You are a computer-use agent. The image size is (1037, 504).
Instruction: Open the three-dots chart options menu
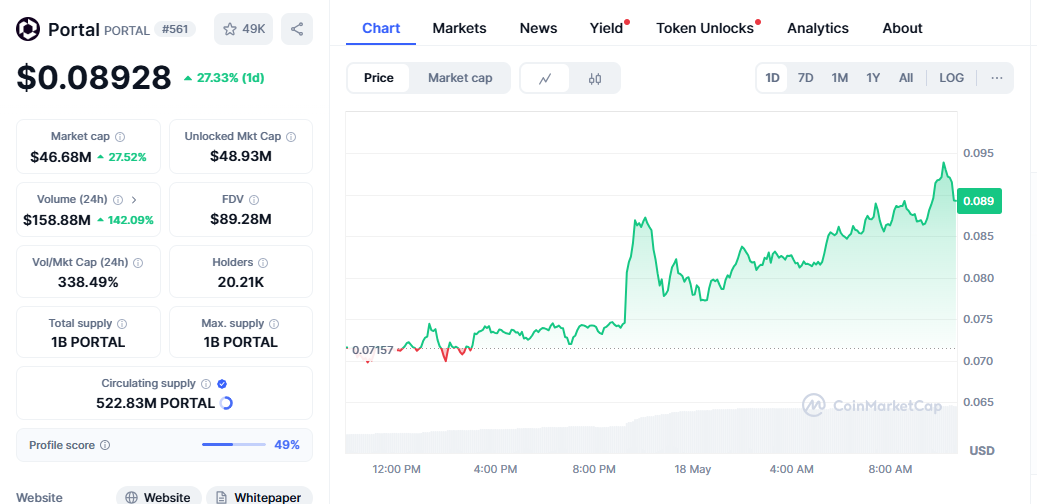997,78
